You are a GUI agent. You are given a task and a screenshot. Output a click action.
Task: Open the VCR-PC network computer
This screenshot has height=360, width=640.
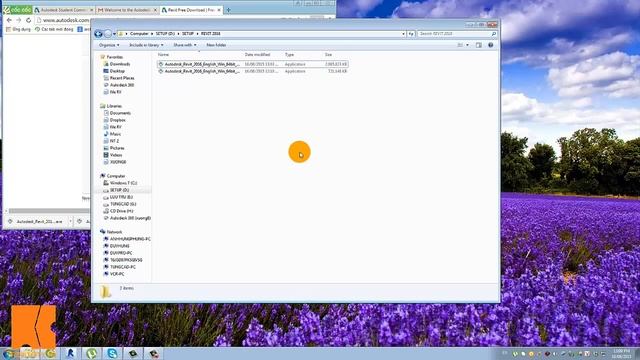click(117, 274)
